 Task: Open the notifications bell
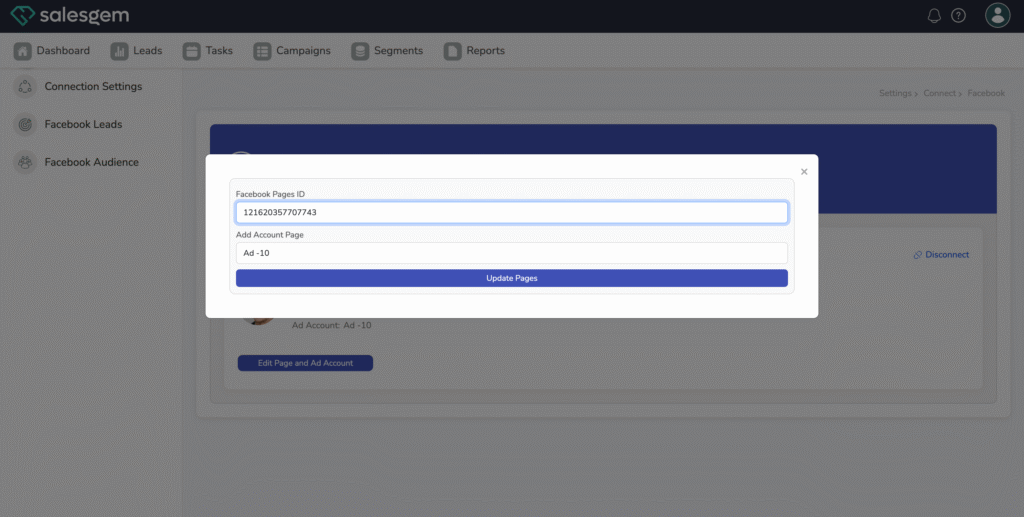pos(935,16)
